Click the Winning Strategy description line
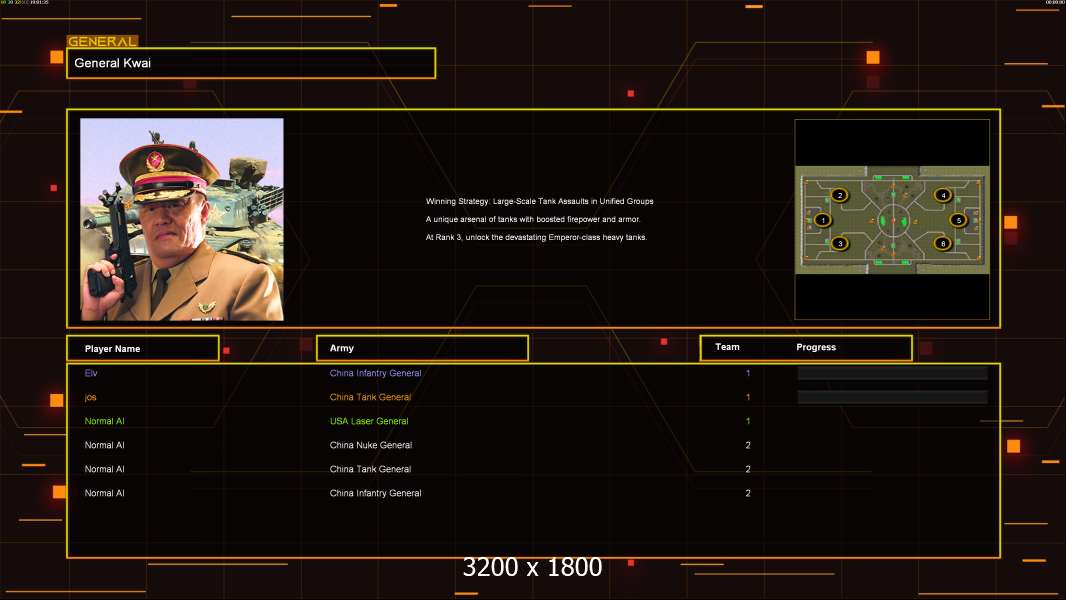The image size is (1066, 600). tap(539, 201)
